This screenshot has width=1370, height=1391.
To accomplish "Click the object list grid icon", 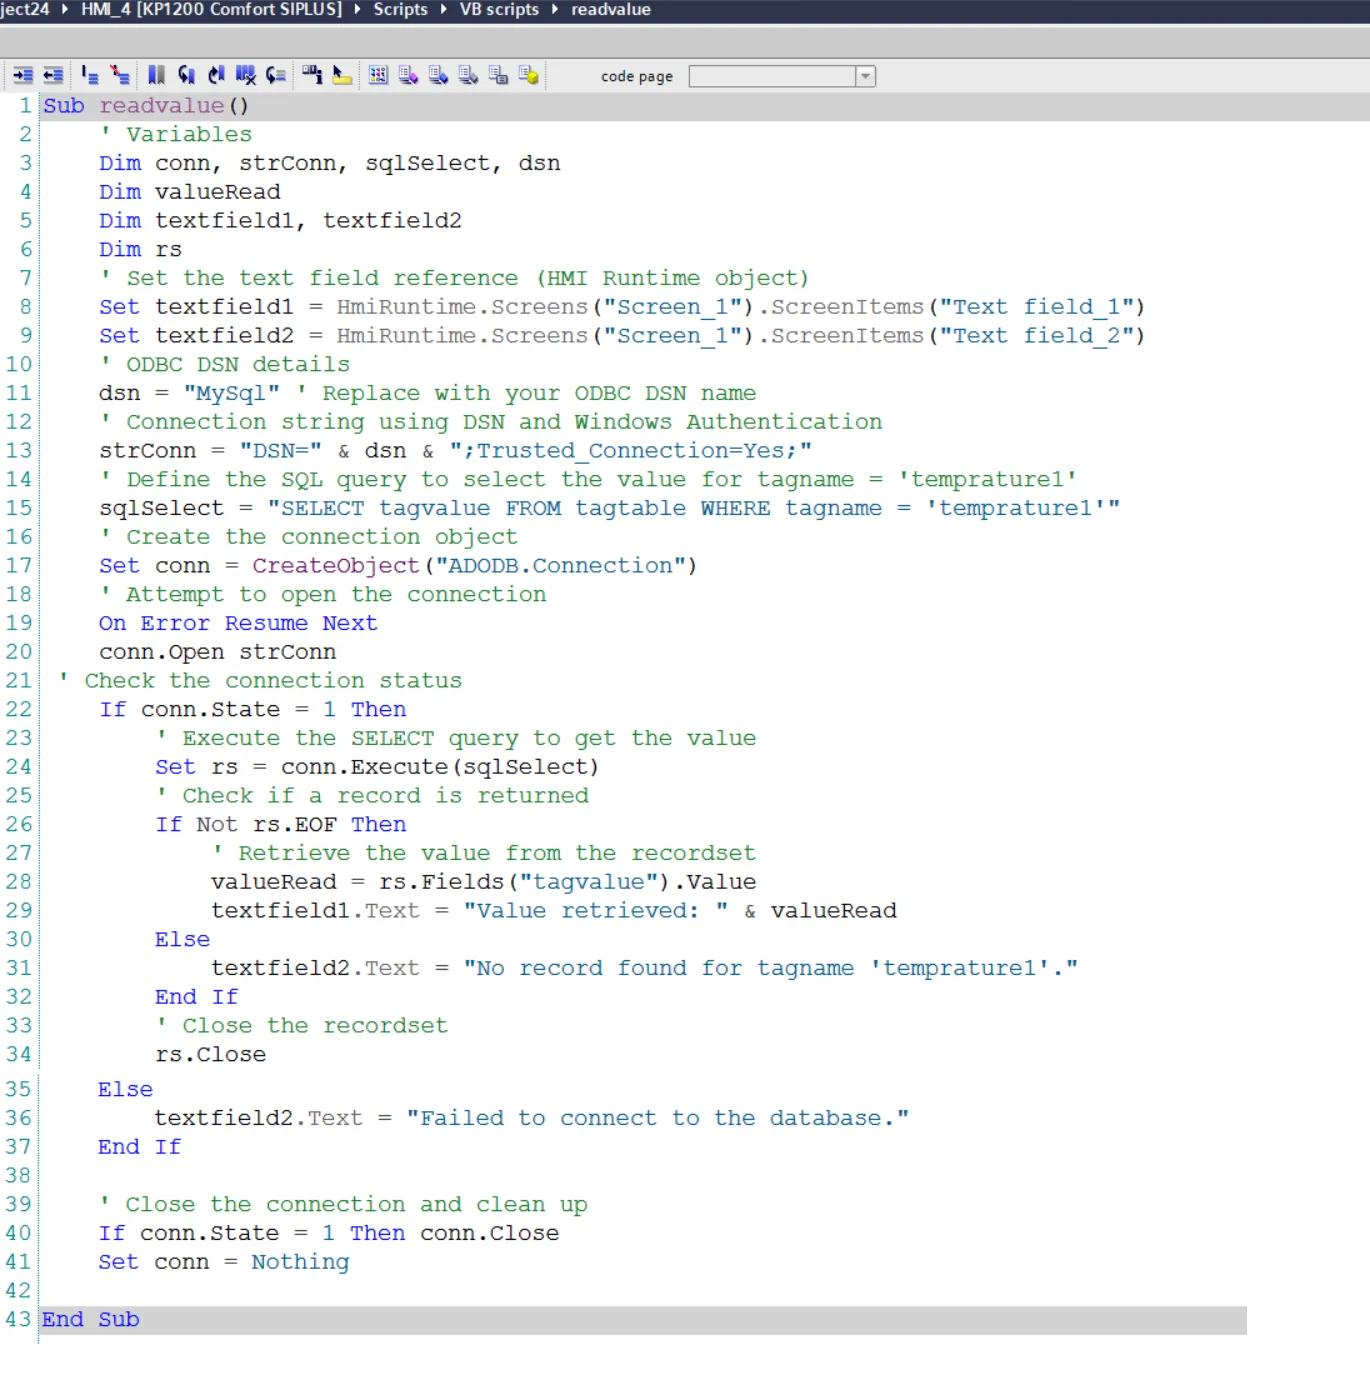I will pyautogui.click(x=378, y=76).
